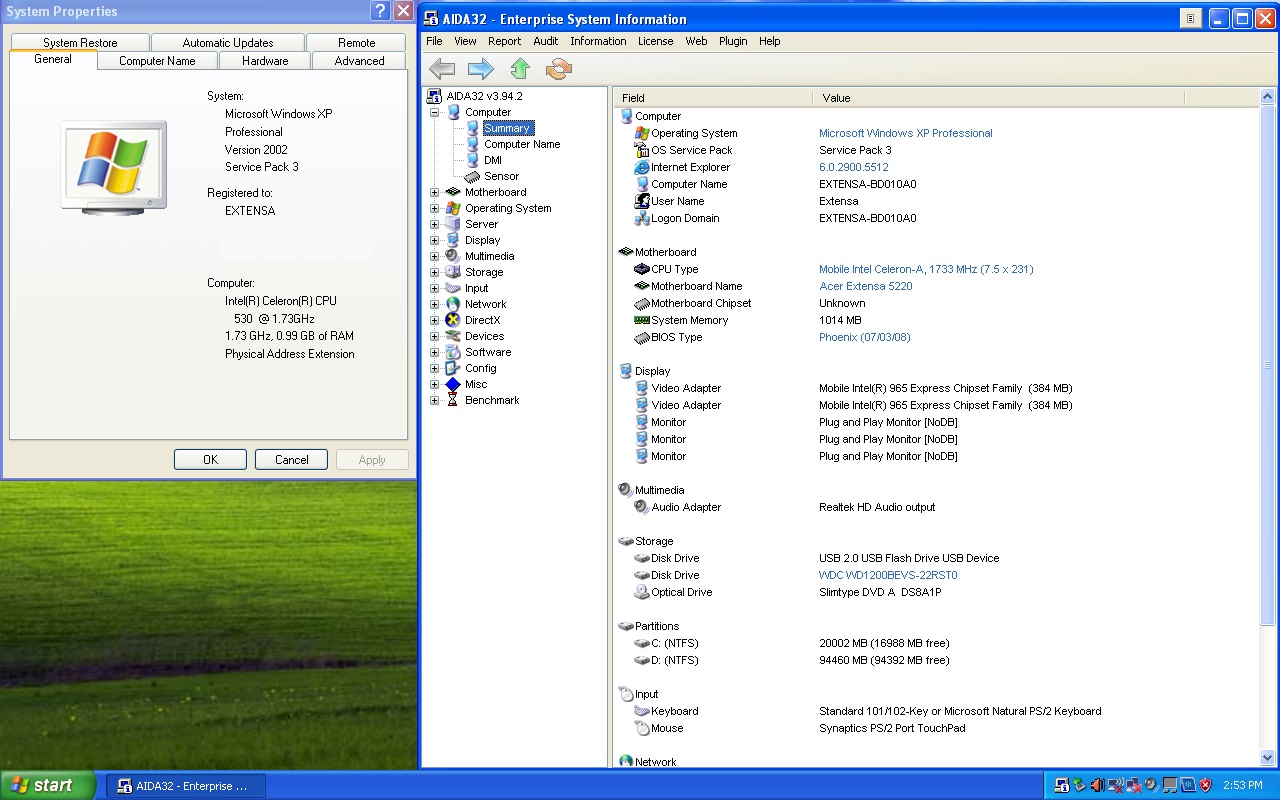
Task: Expand the Server tree node
Action: 435,224
